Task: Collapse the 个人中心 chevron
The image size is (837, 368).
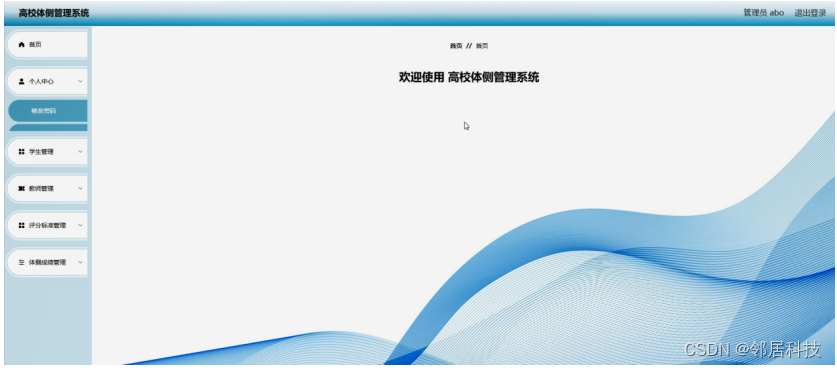Action: coord(80,82)
